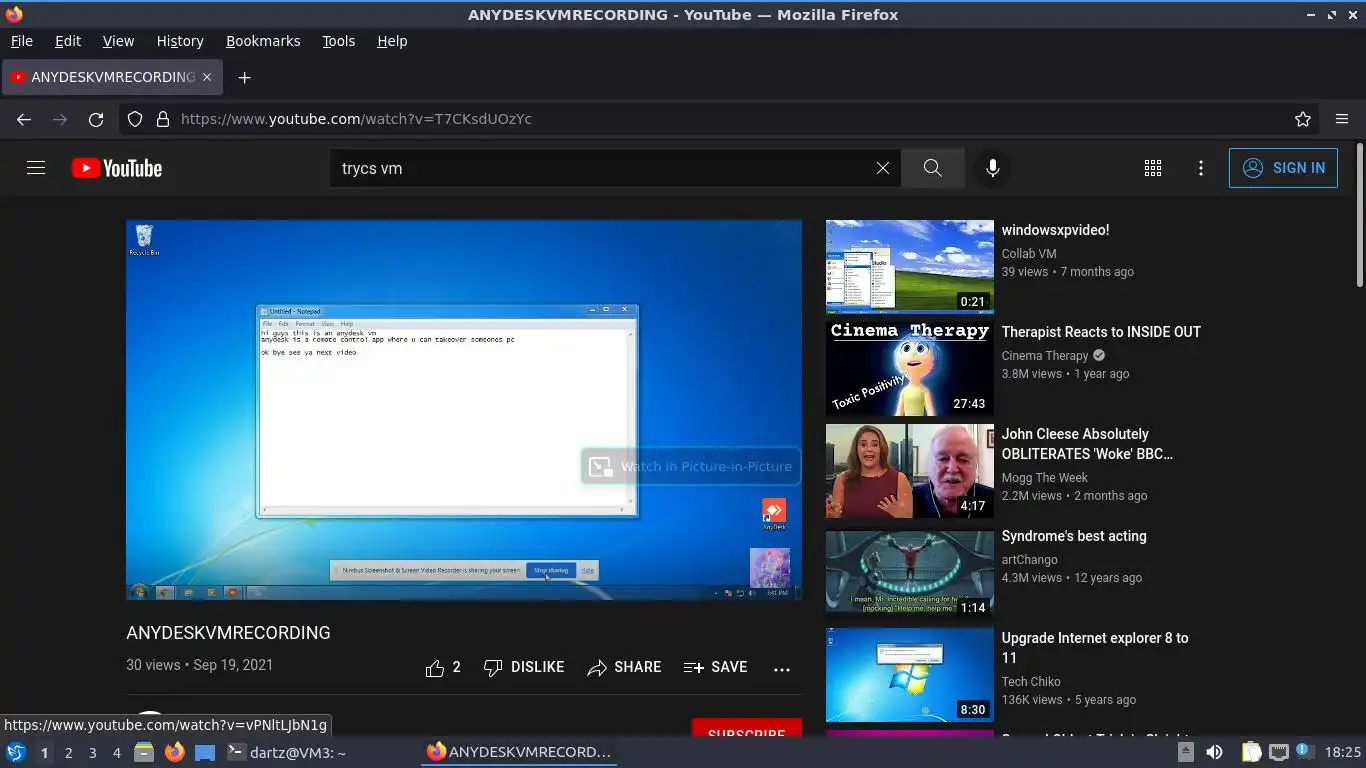Visit the Tech Chiko channel
This screenshot has width=1366, height=768.
[x=1031, y=682]
